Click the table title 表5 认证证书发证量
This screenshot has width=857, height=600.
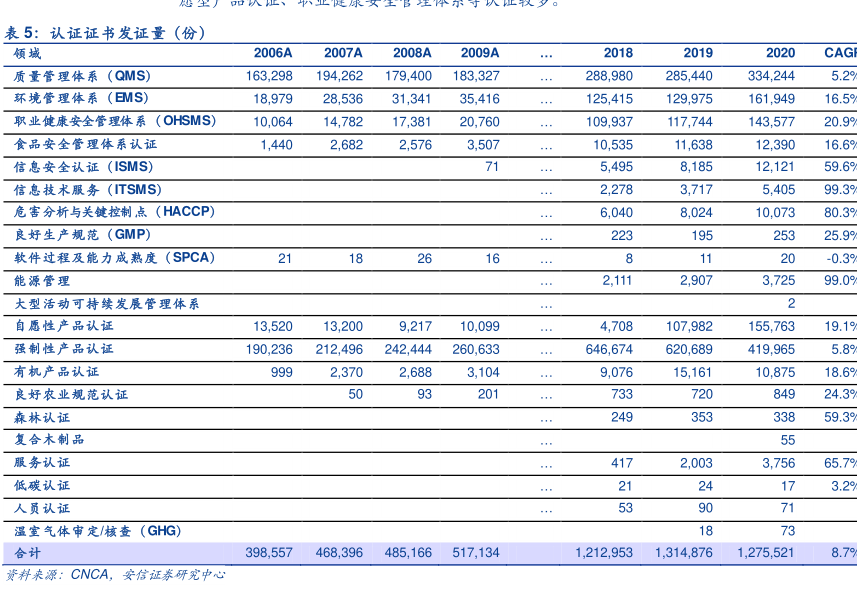coord(105,33)
